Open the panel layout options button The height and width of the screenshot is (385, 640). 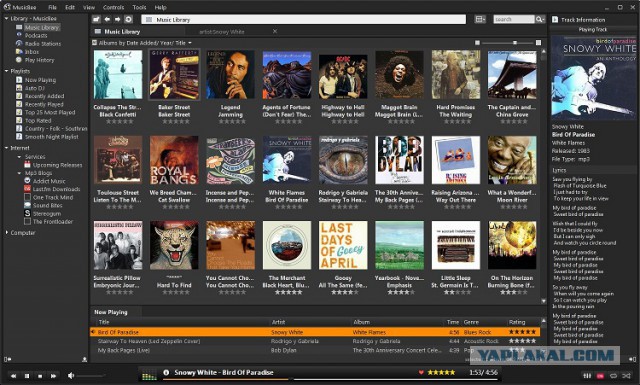pos(480,19)
